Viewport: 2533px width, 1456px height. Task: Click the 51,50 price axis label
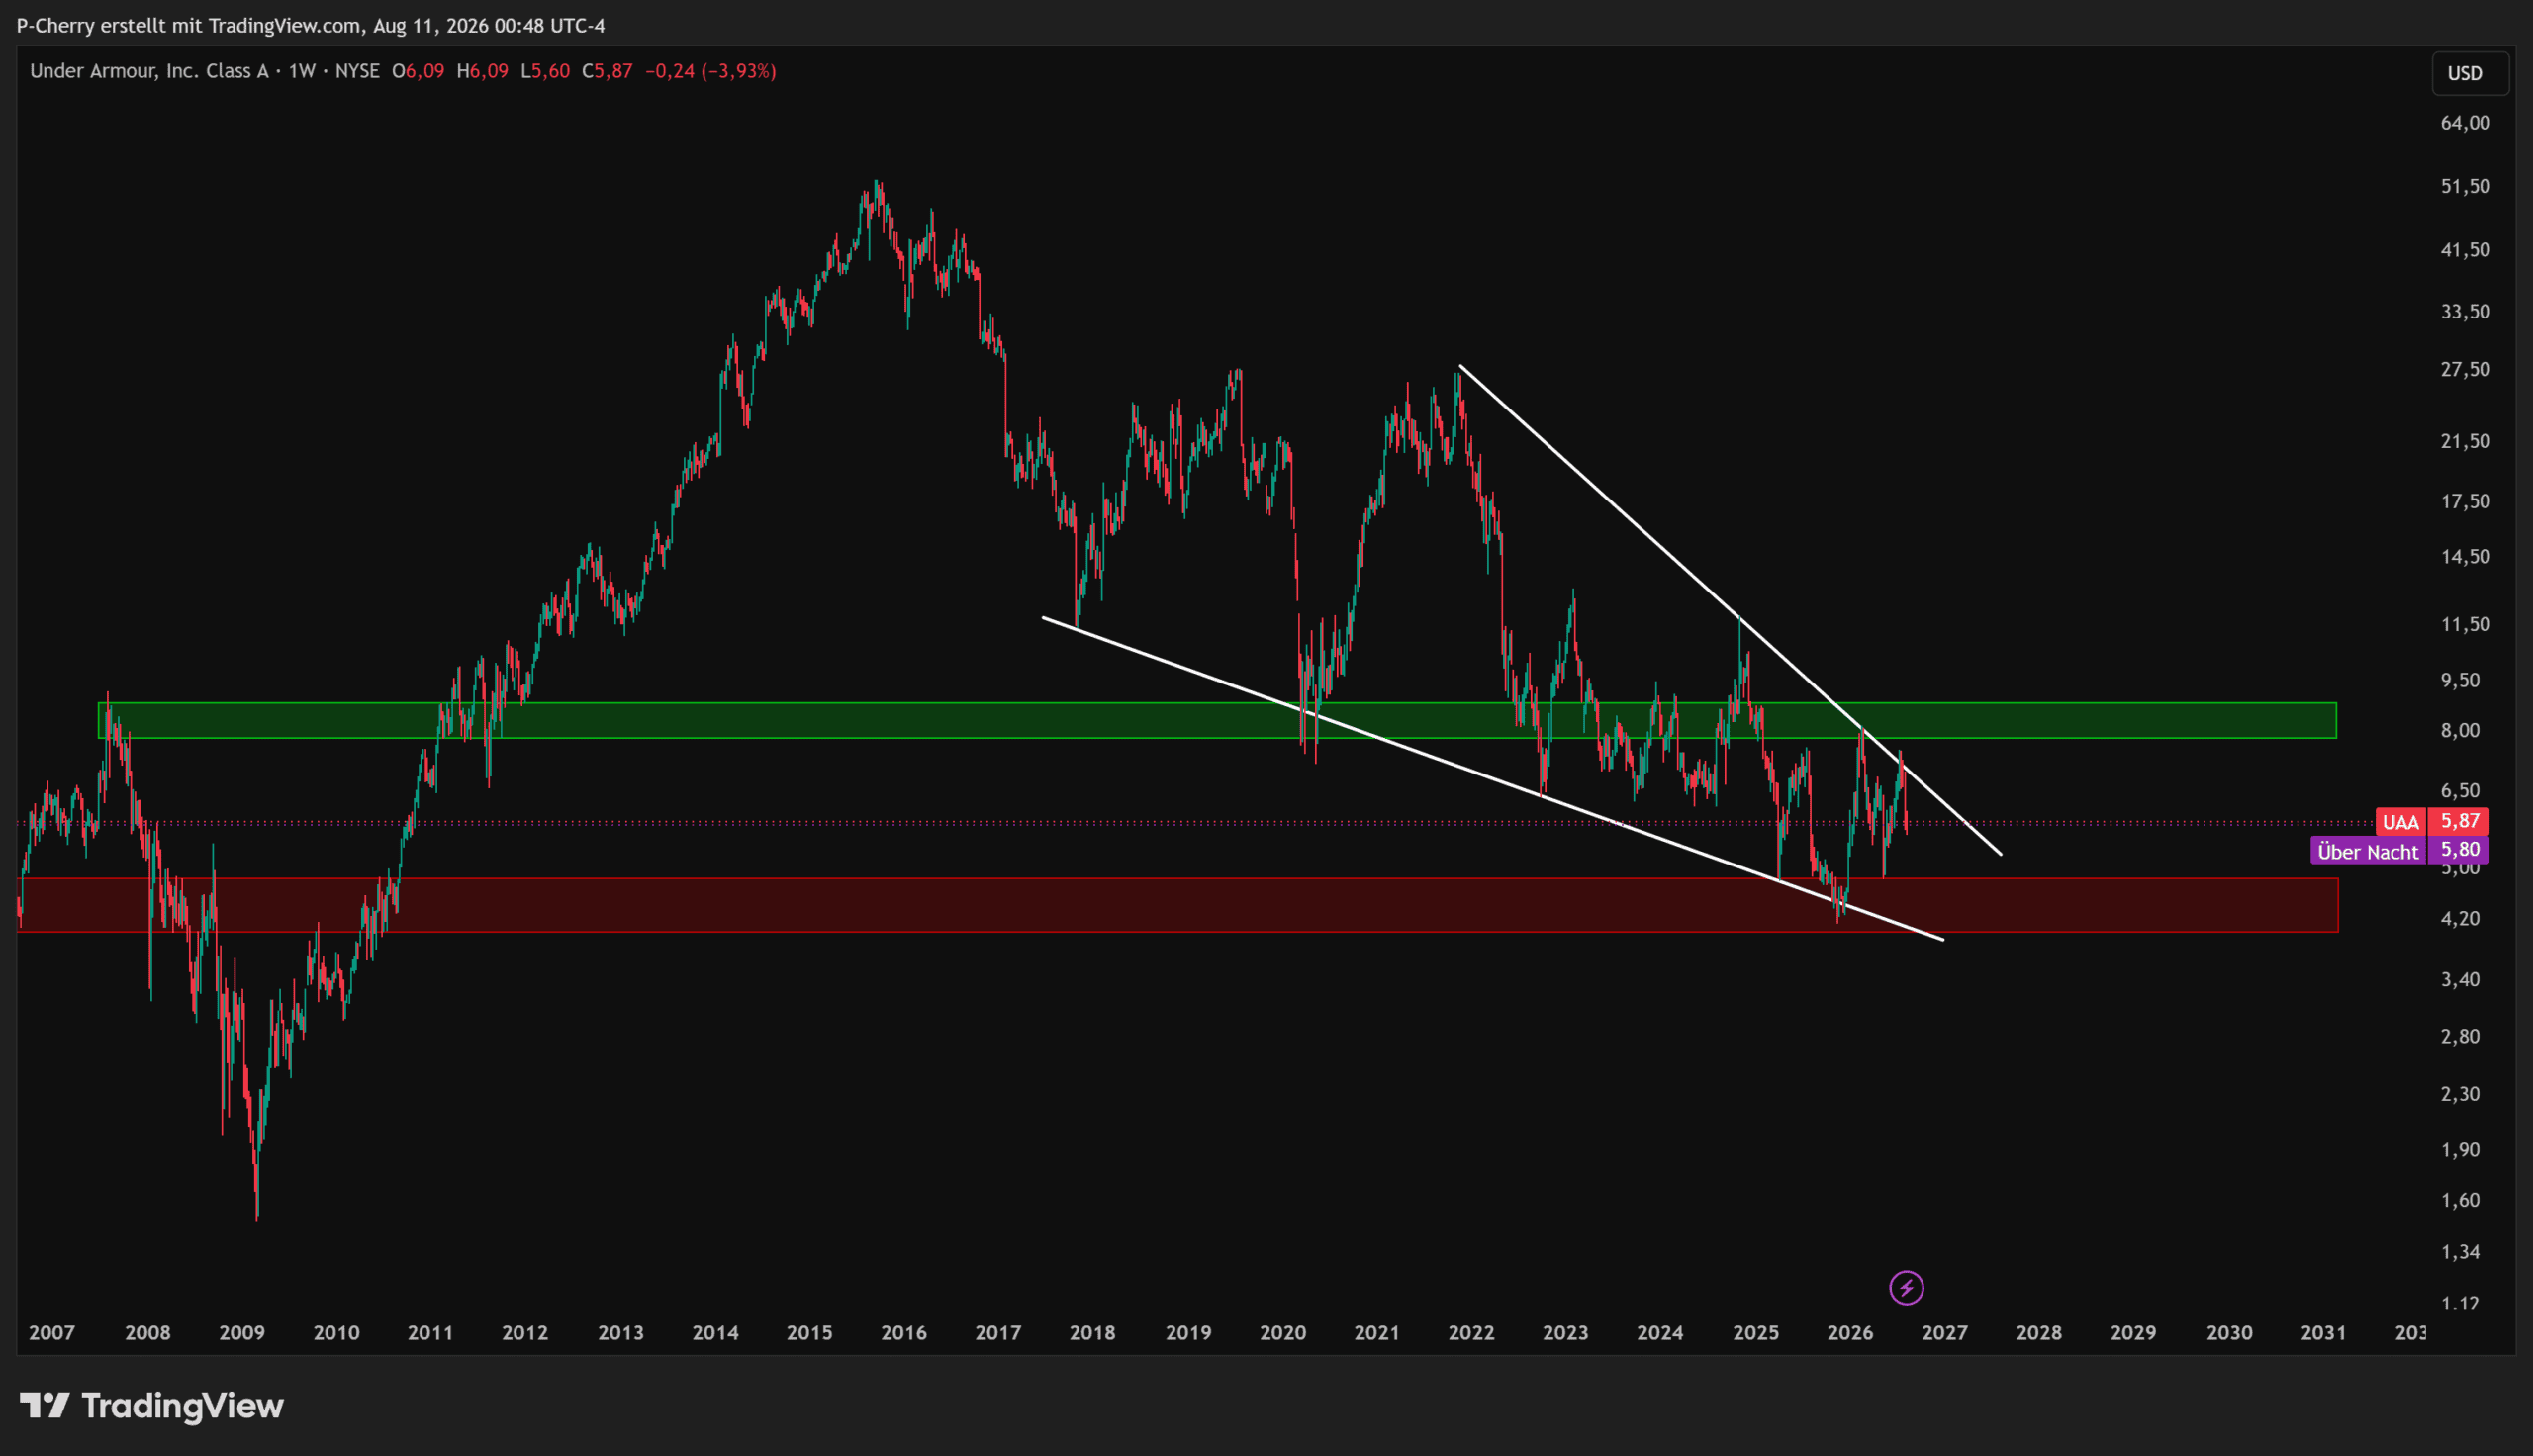(x=2465, y=186)
